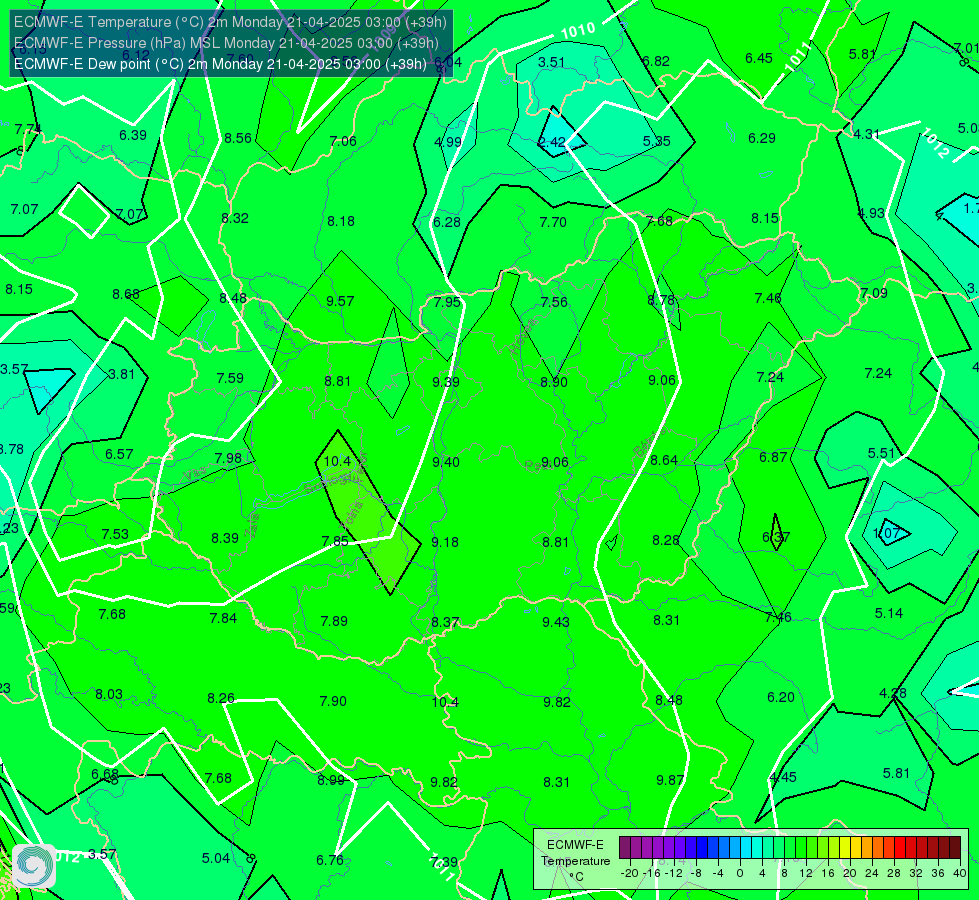Click the 6.82 temperature value
The width and height of the screenshot is (979, 900).
coord(656,61)
